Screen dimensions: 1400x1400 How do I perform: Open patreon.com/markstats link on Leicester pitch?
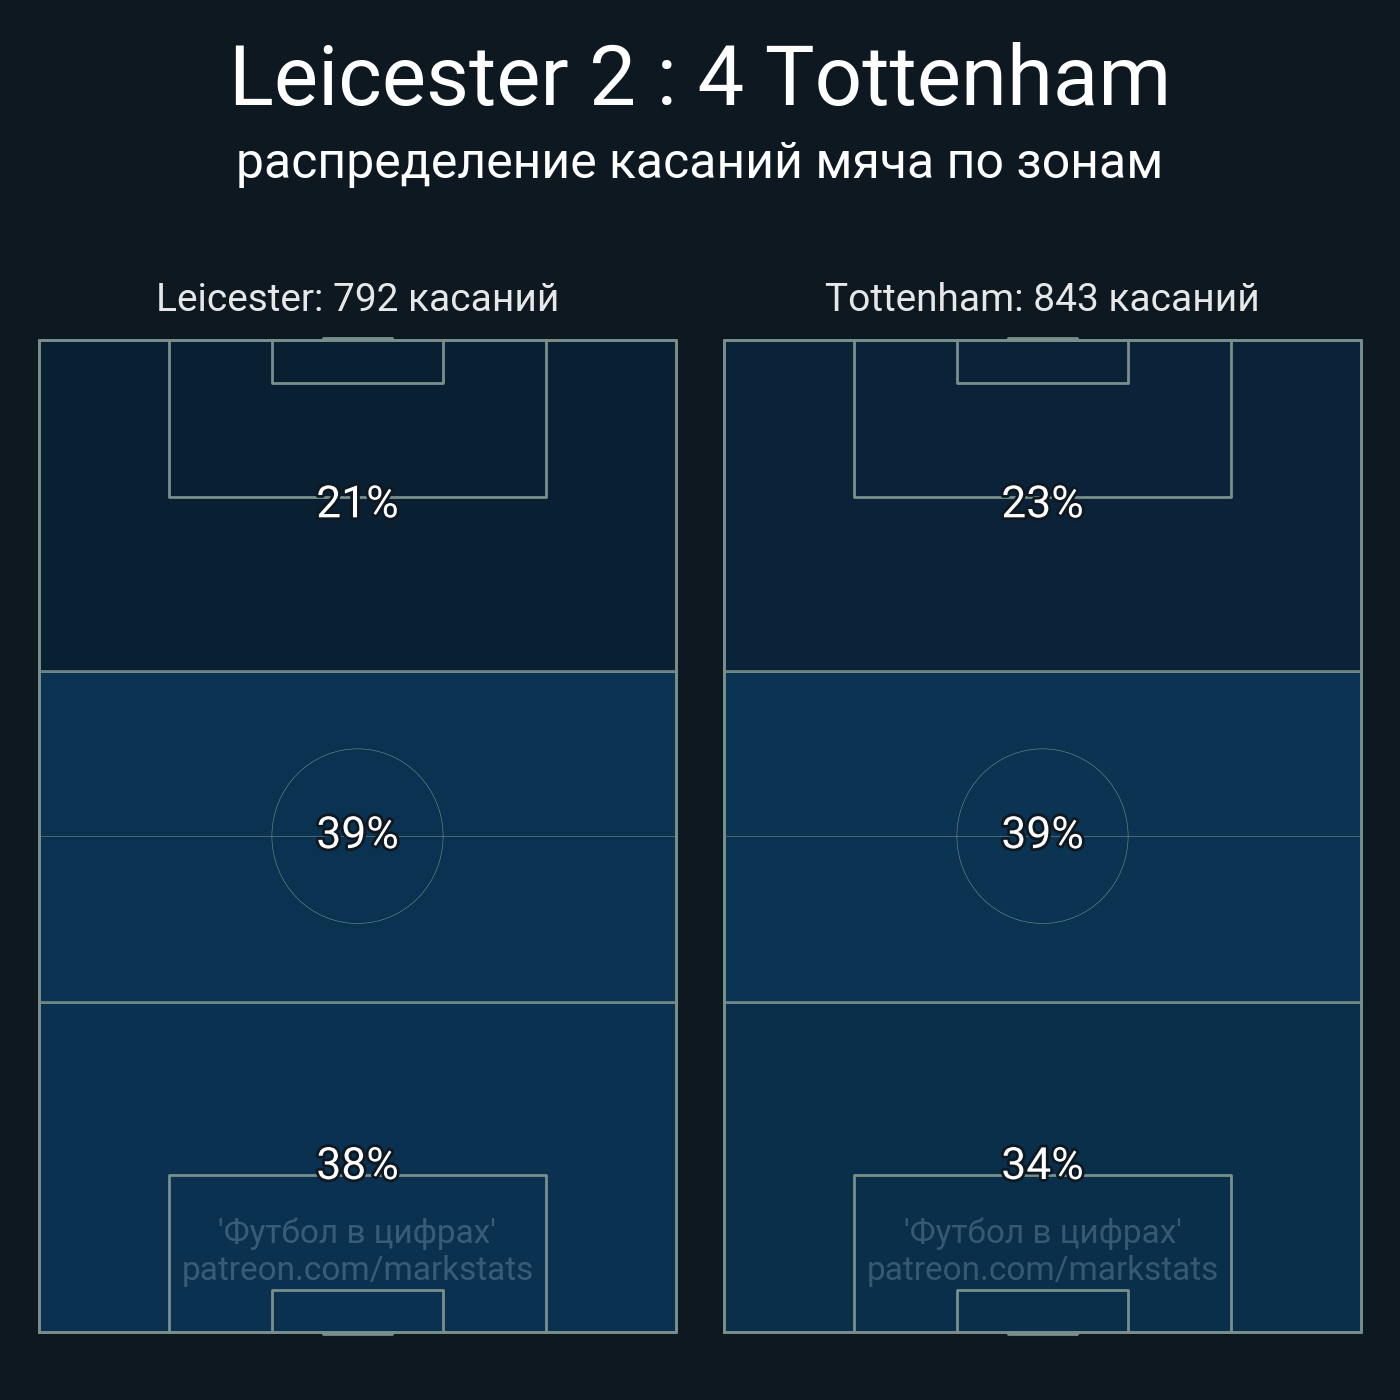click(358, 1269)
